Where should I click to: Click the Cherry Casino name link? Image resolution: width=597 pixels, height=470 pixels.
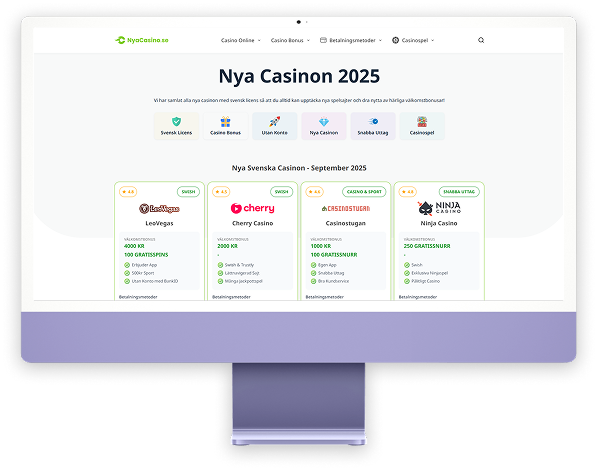(252, 223)
